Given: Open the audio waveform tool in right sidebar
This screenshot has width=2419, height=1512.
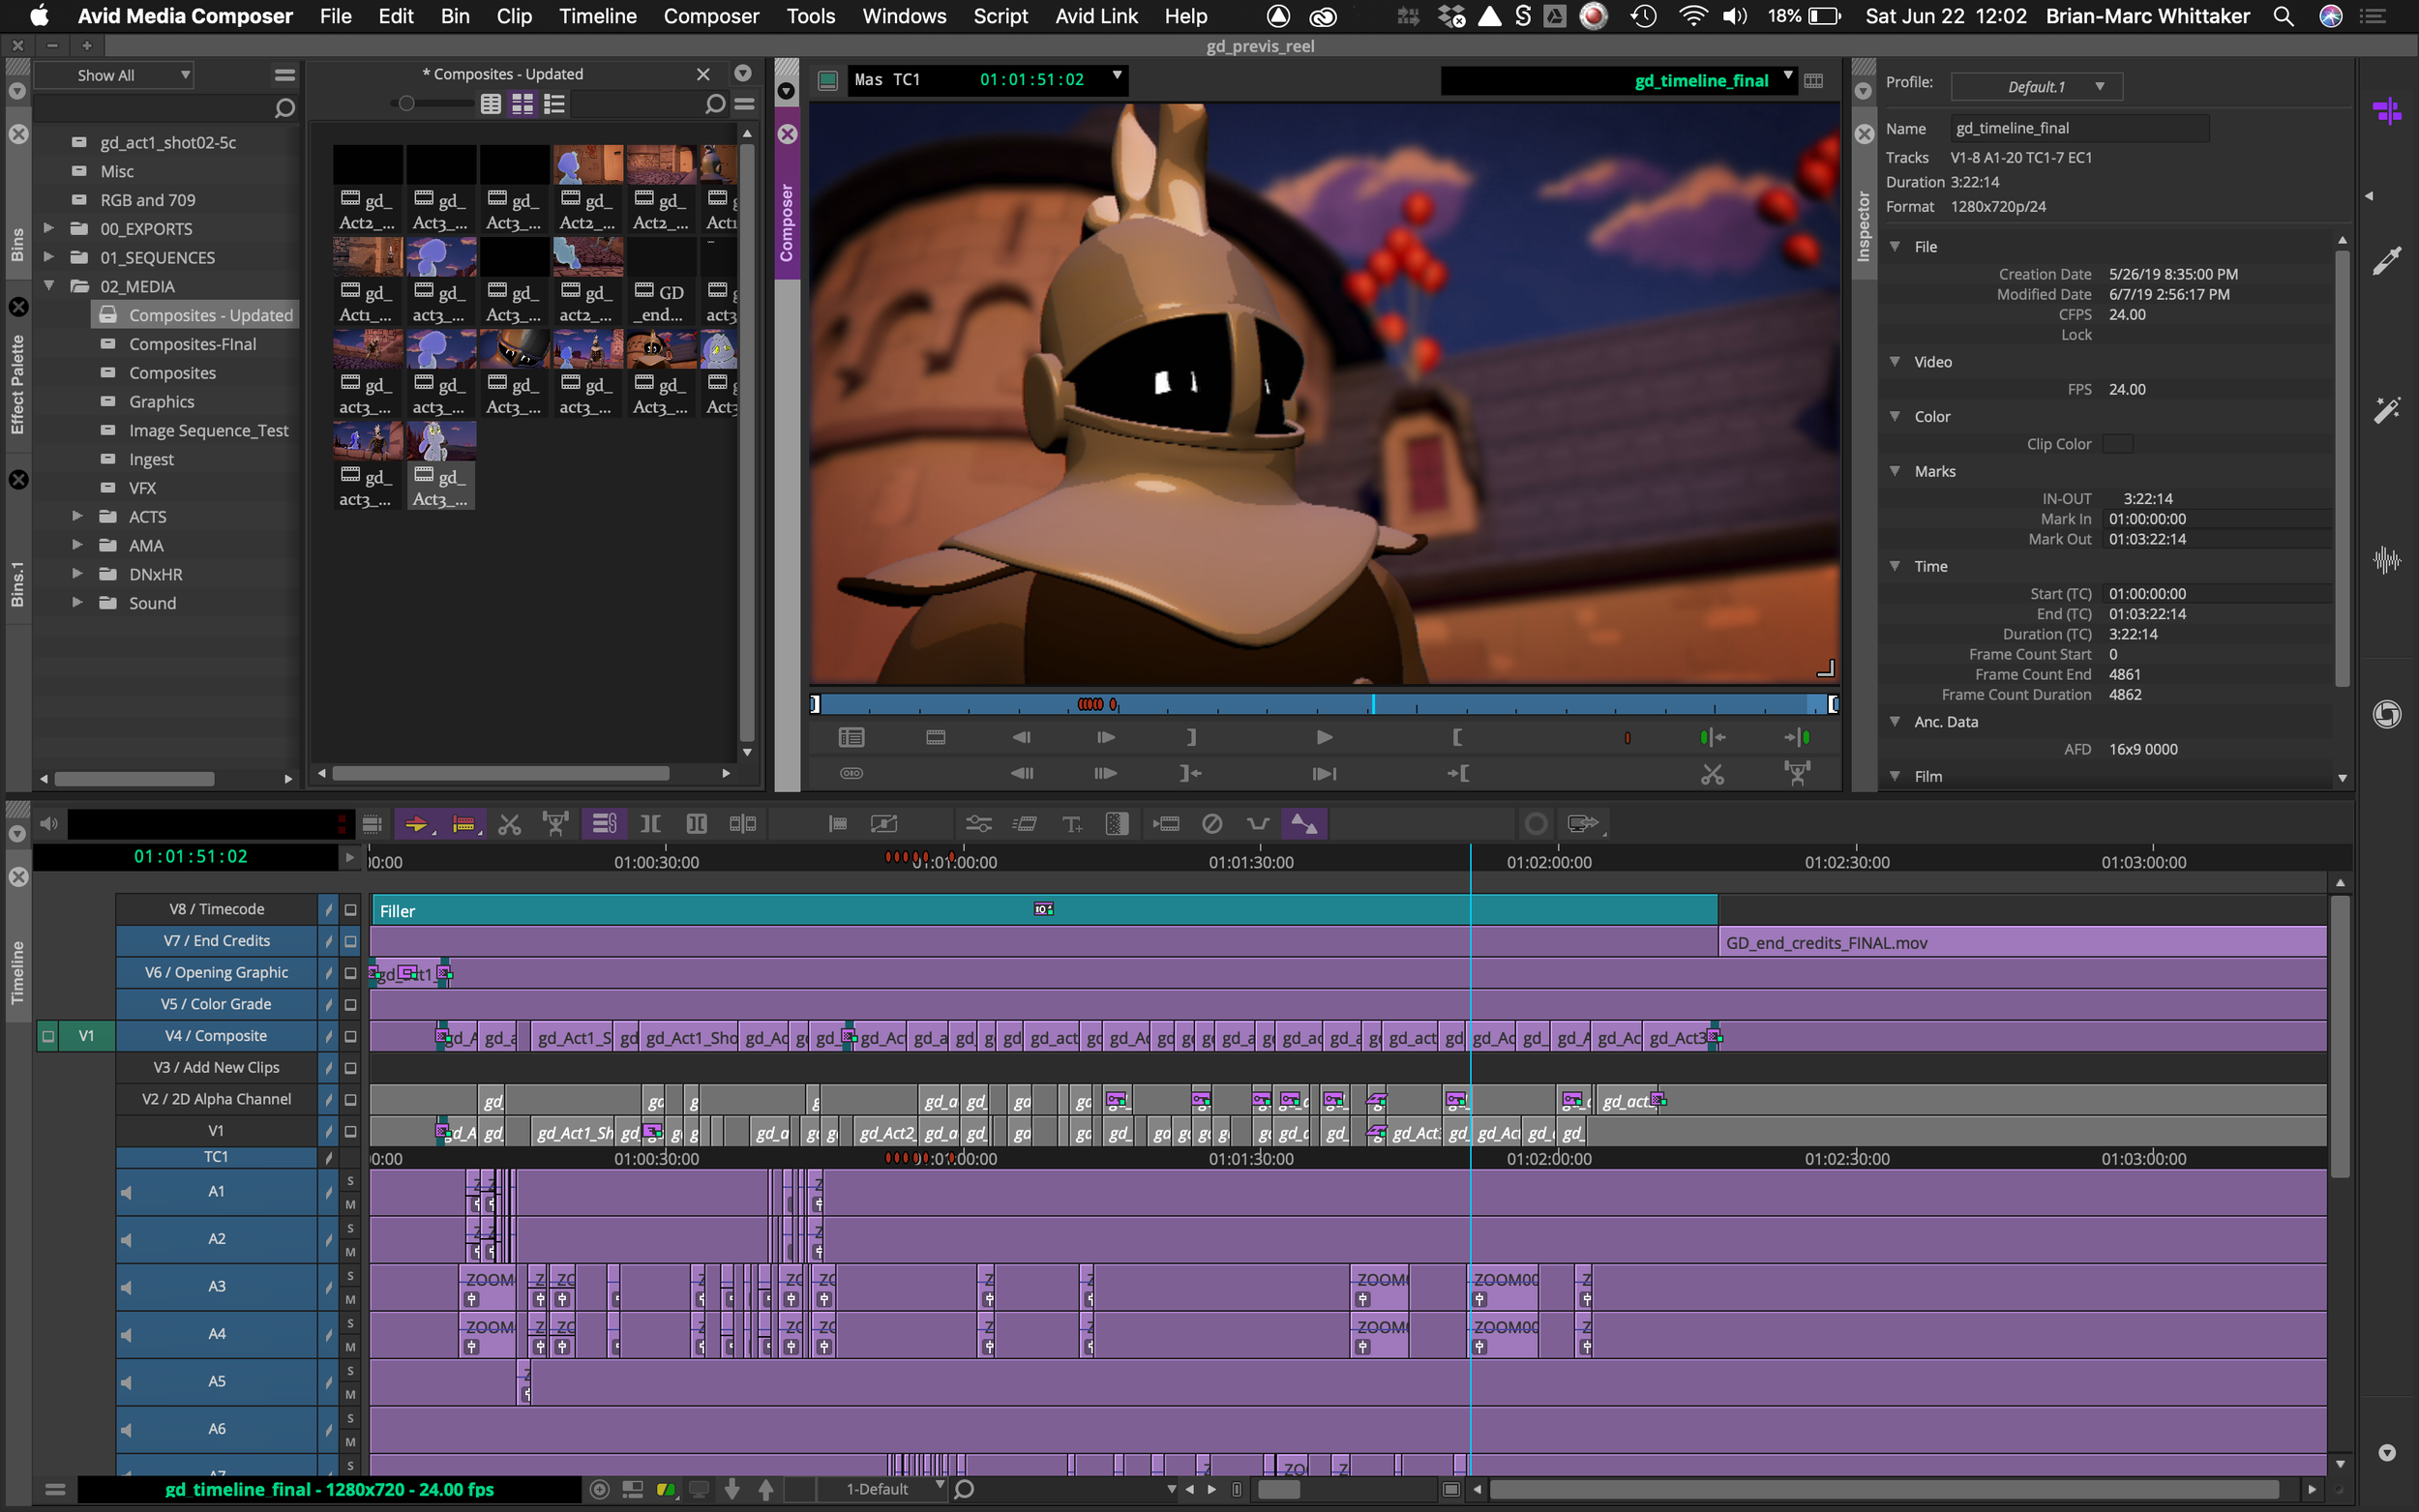Looking at the screenshot, I should (2387, 560).
